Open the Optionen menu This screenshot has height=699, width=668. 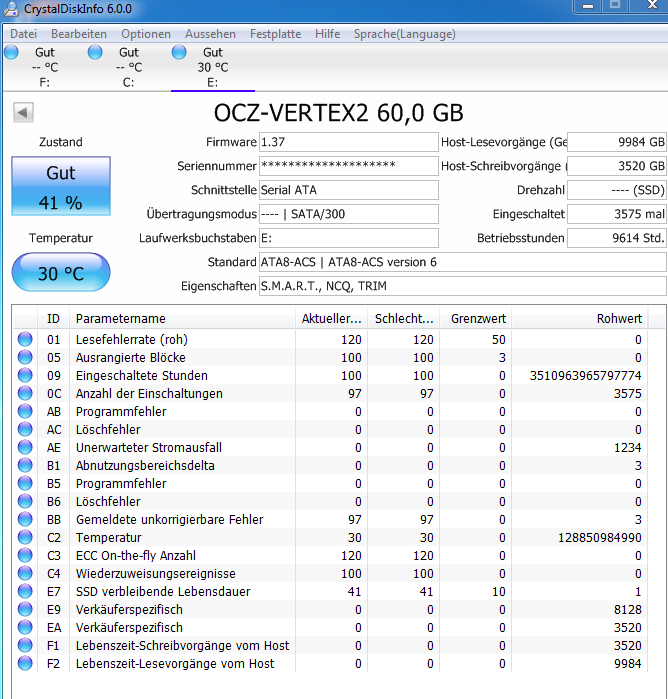point(146,34)
